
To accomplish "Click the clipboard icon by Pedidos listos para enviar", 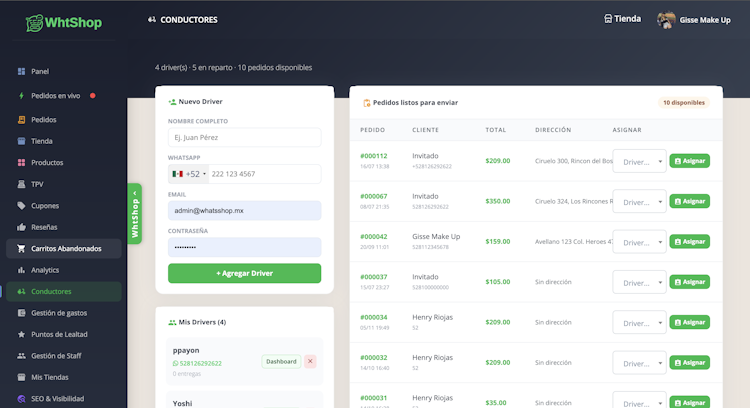I will tap(367, 103).
